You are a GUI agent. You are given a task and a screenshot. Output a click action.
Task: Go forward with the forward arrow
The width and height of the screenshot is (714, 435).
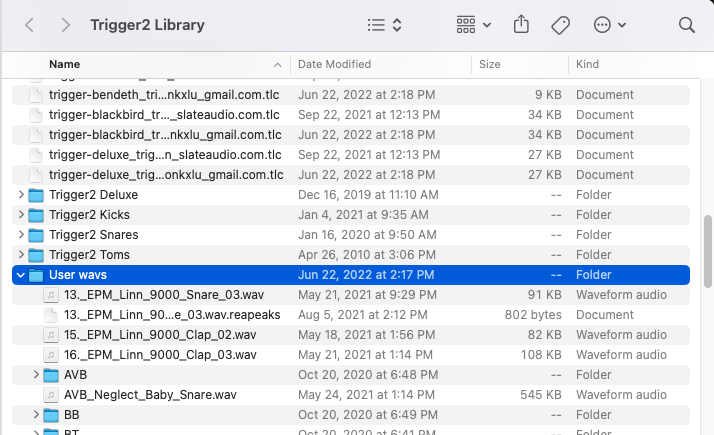click(66, 25)
